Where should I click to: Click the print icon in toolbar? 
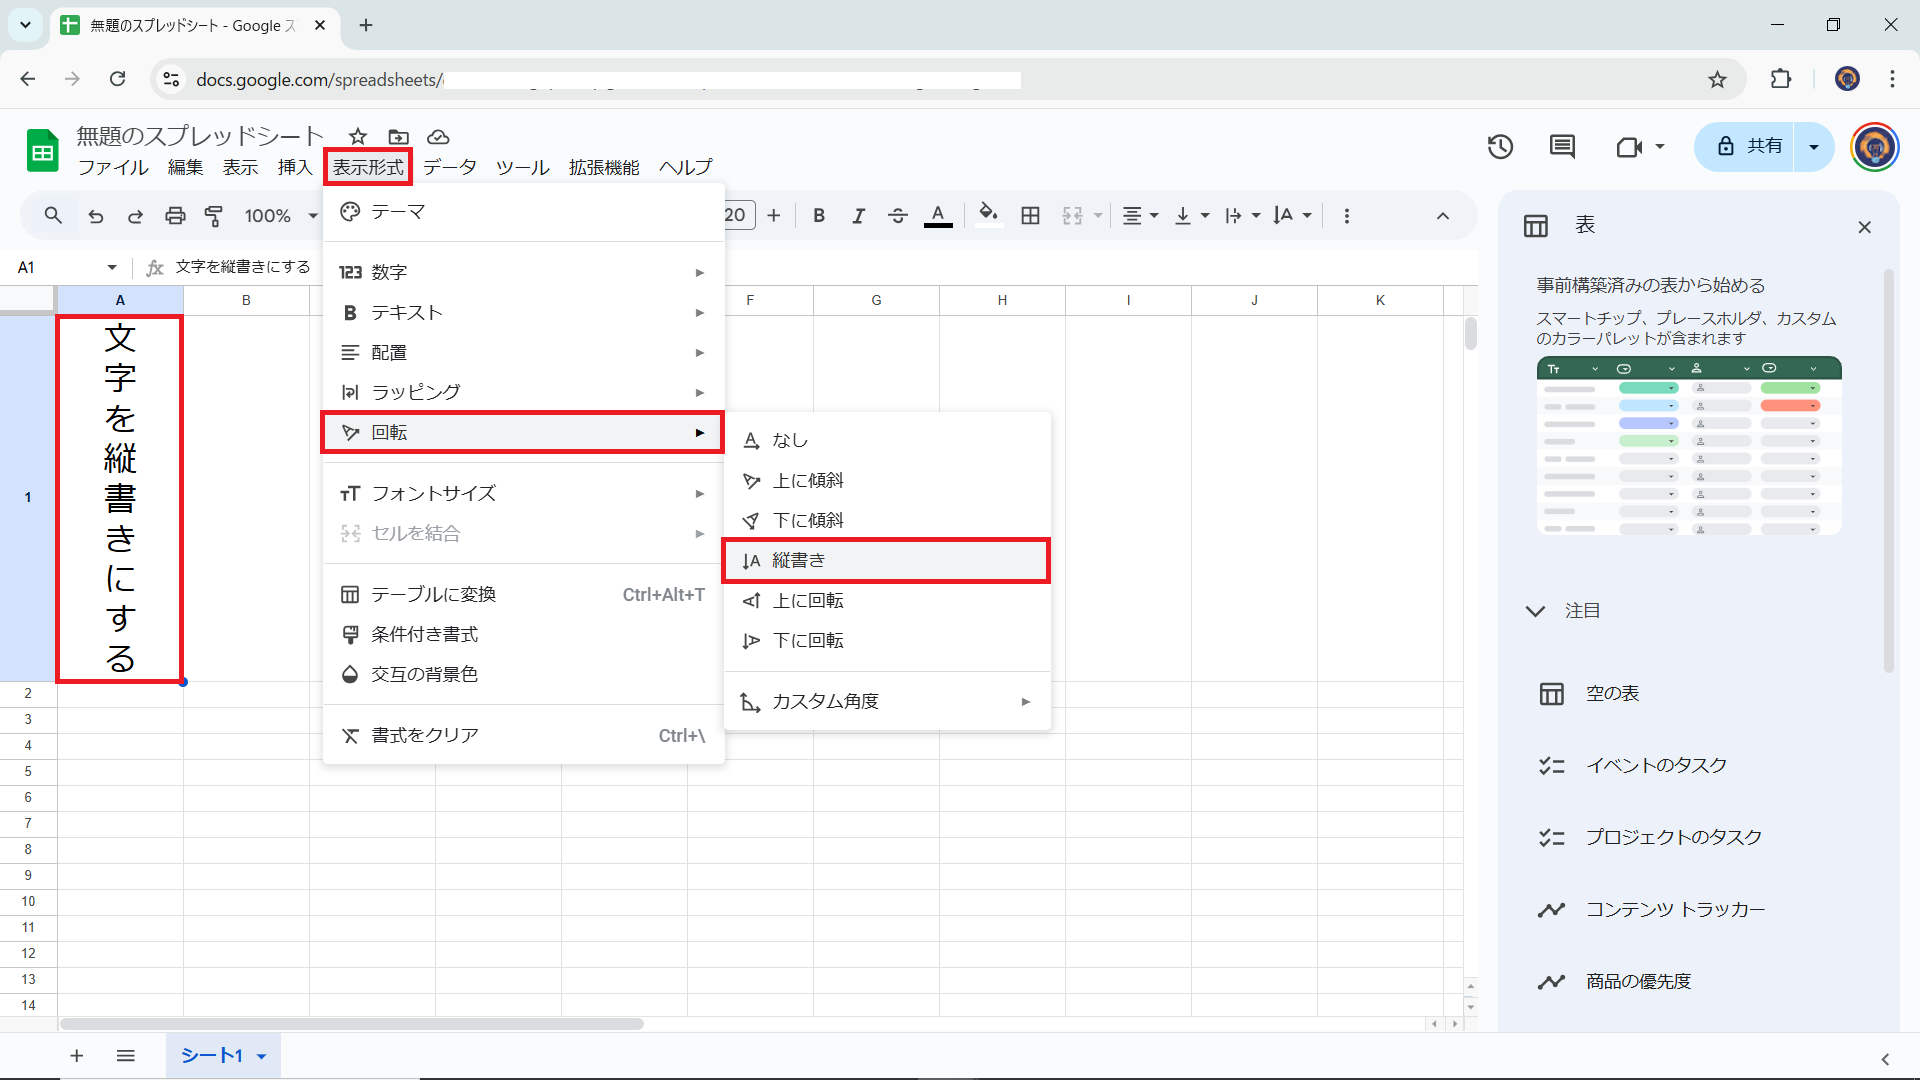coord(175,215)
